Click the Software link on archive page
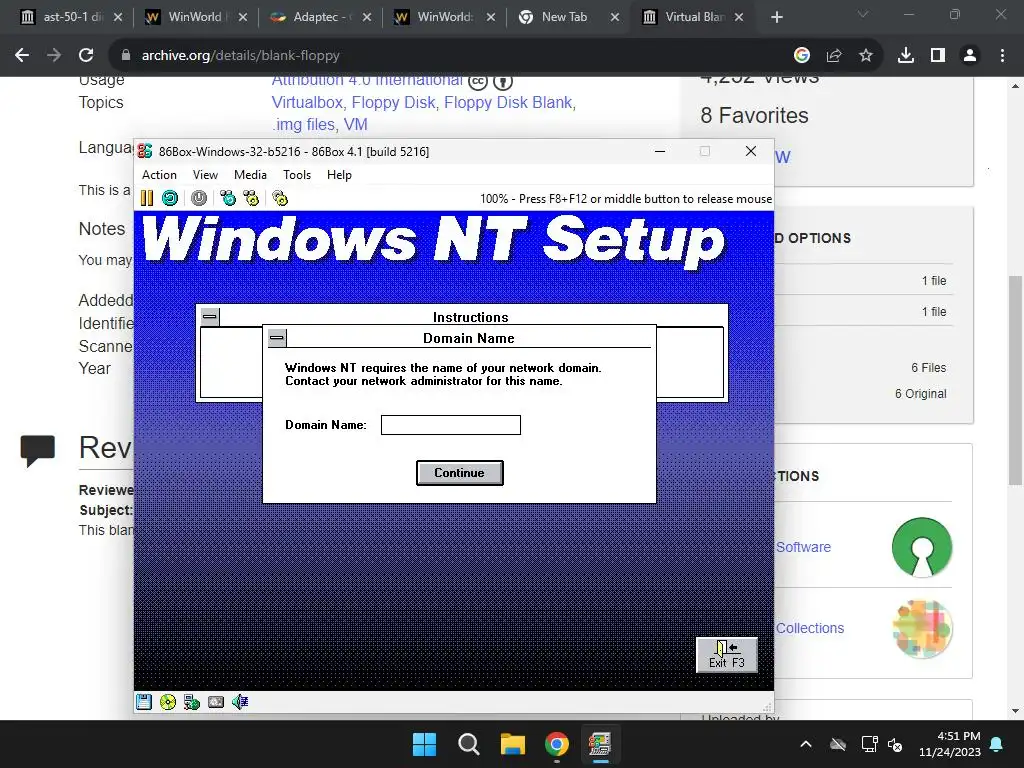This screenshot has width=1024, height=768. point(803,547)
